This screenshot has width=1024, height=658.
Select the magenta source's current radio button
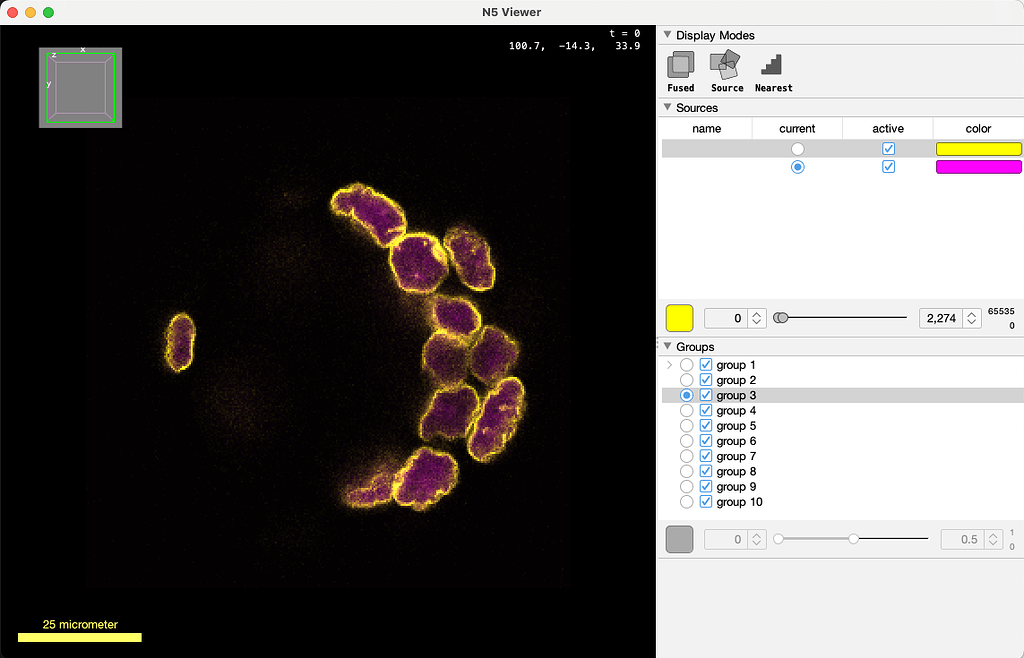[x=797, y=167]
